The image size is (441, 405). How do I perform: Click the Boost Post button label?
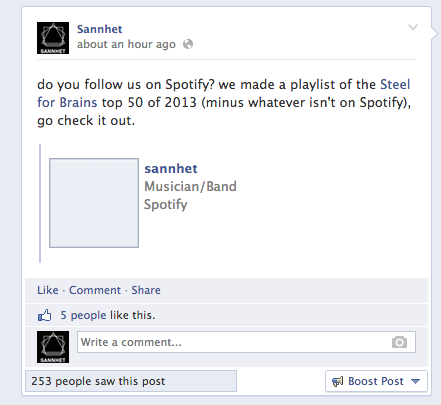point(376,381)
